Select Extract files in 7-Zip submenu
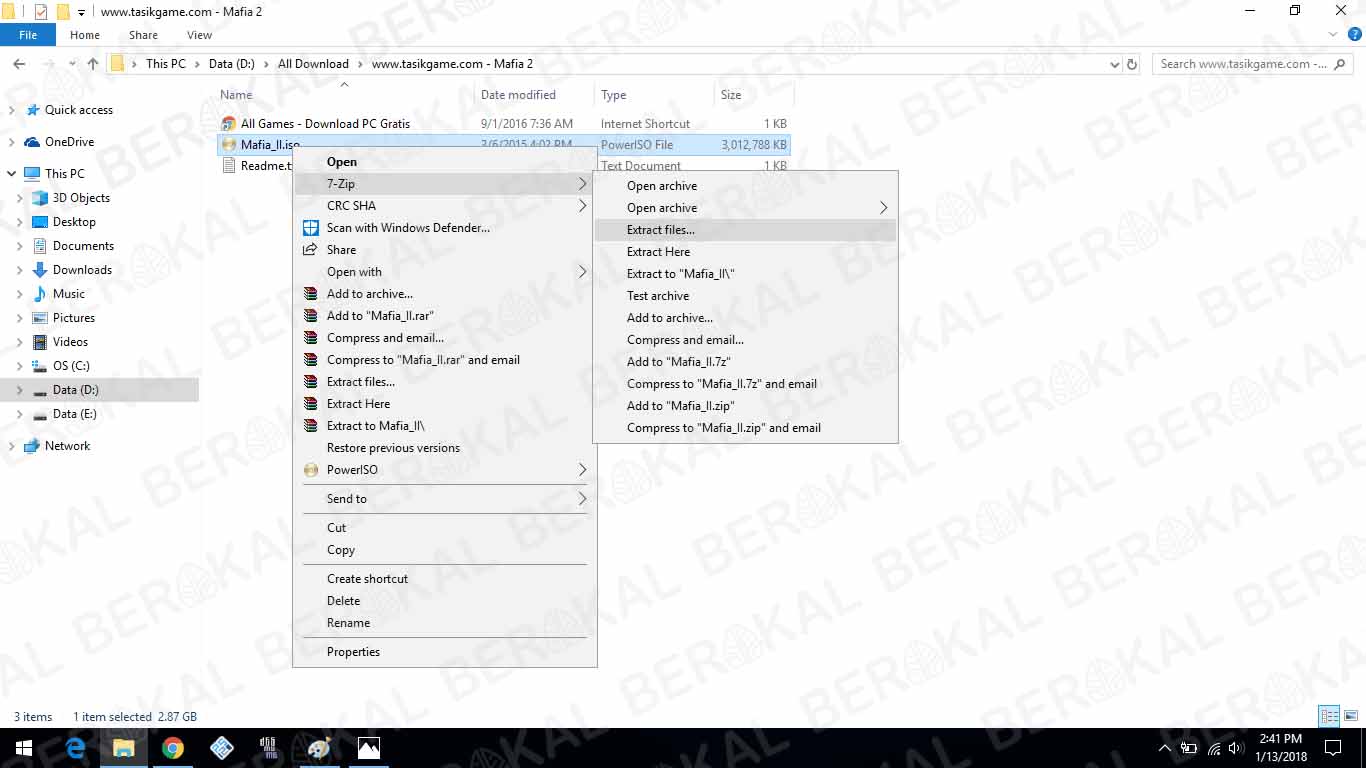 point(745,230)
